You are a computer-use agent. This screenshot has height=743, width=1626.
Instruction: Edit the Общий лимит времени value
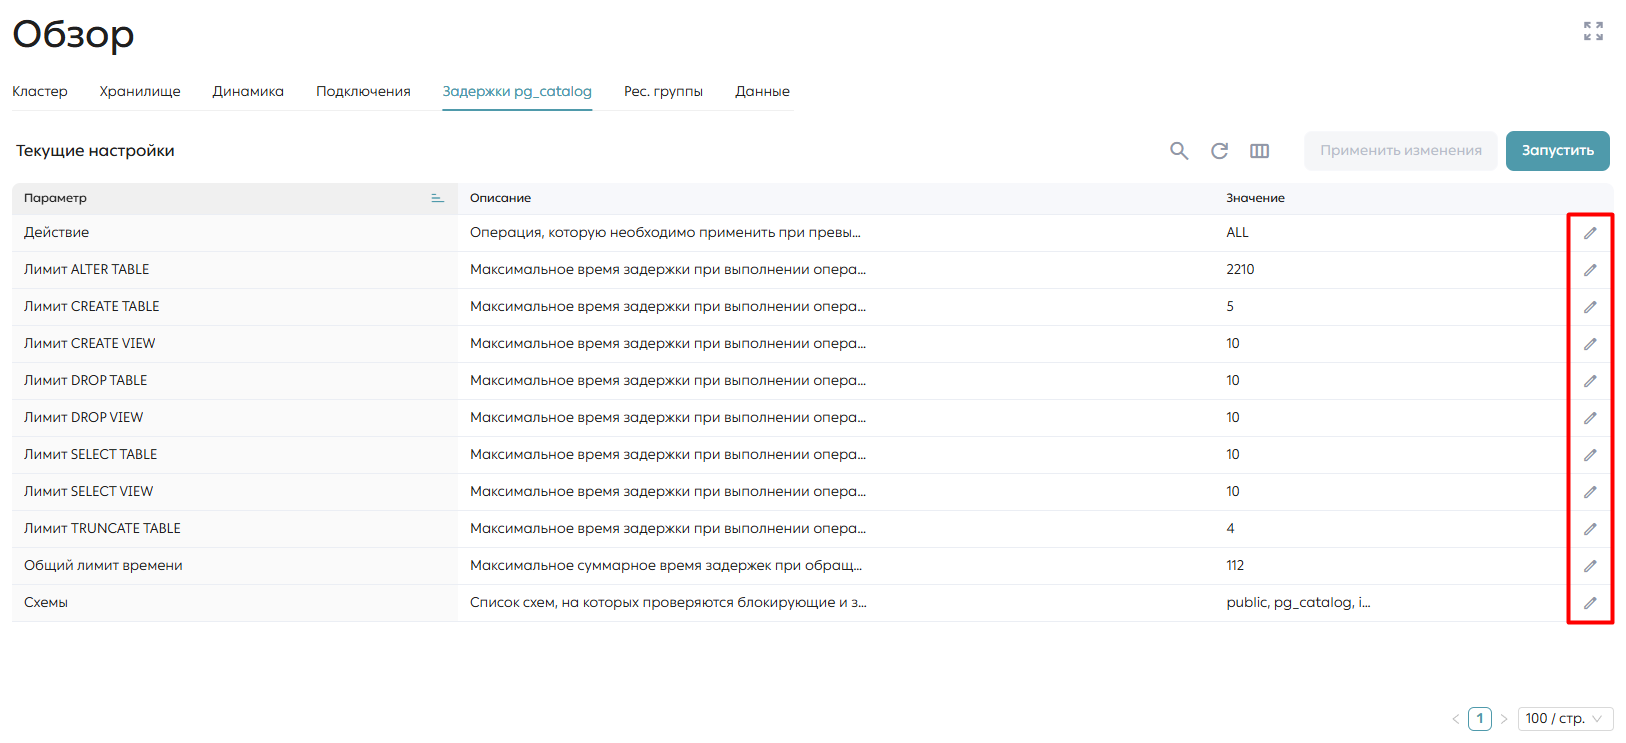[1590, 566]
